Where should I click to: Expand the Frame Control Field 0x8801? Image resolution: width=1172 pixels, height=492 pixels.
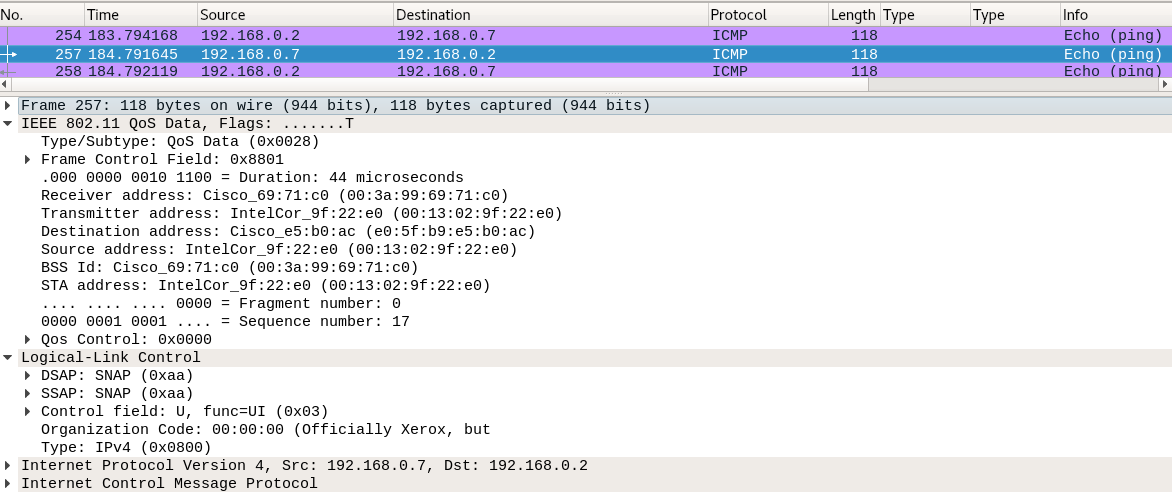click(28, 159)
